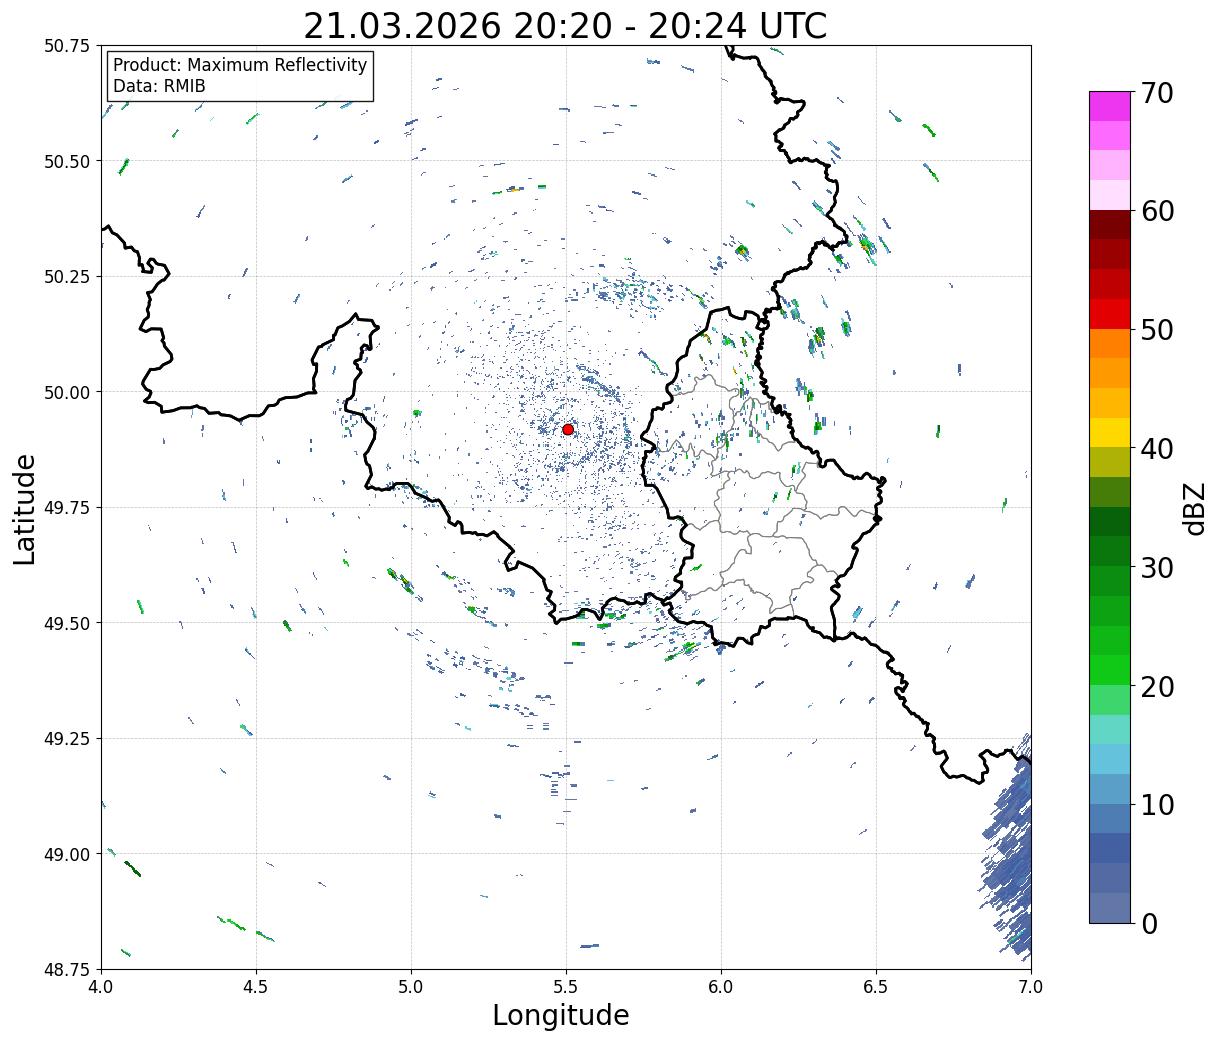The width and height of the screenshot is (1219, 1040).
Task: Click longitude tick label 6.0
Action: point(721,987)
